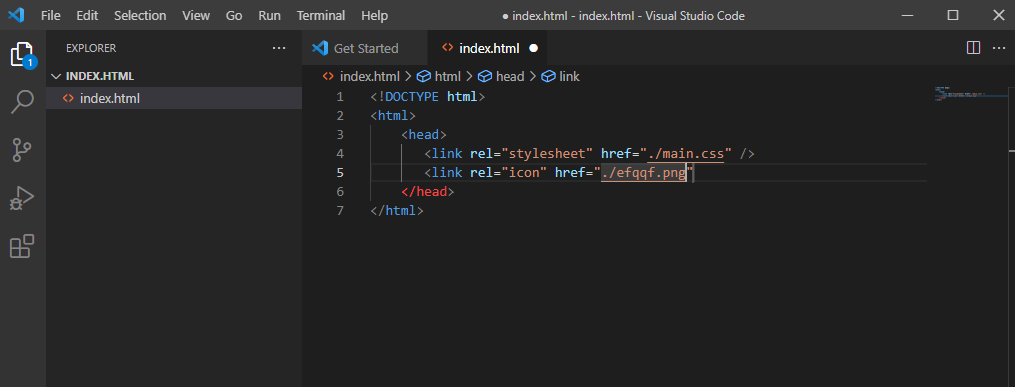This screenshot has width=1015, height=387.
Task: Click head element in the breadcrumb
Action: click(509, 76)
